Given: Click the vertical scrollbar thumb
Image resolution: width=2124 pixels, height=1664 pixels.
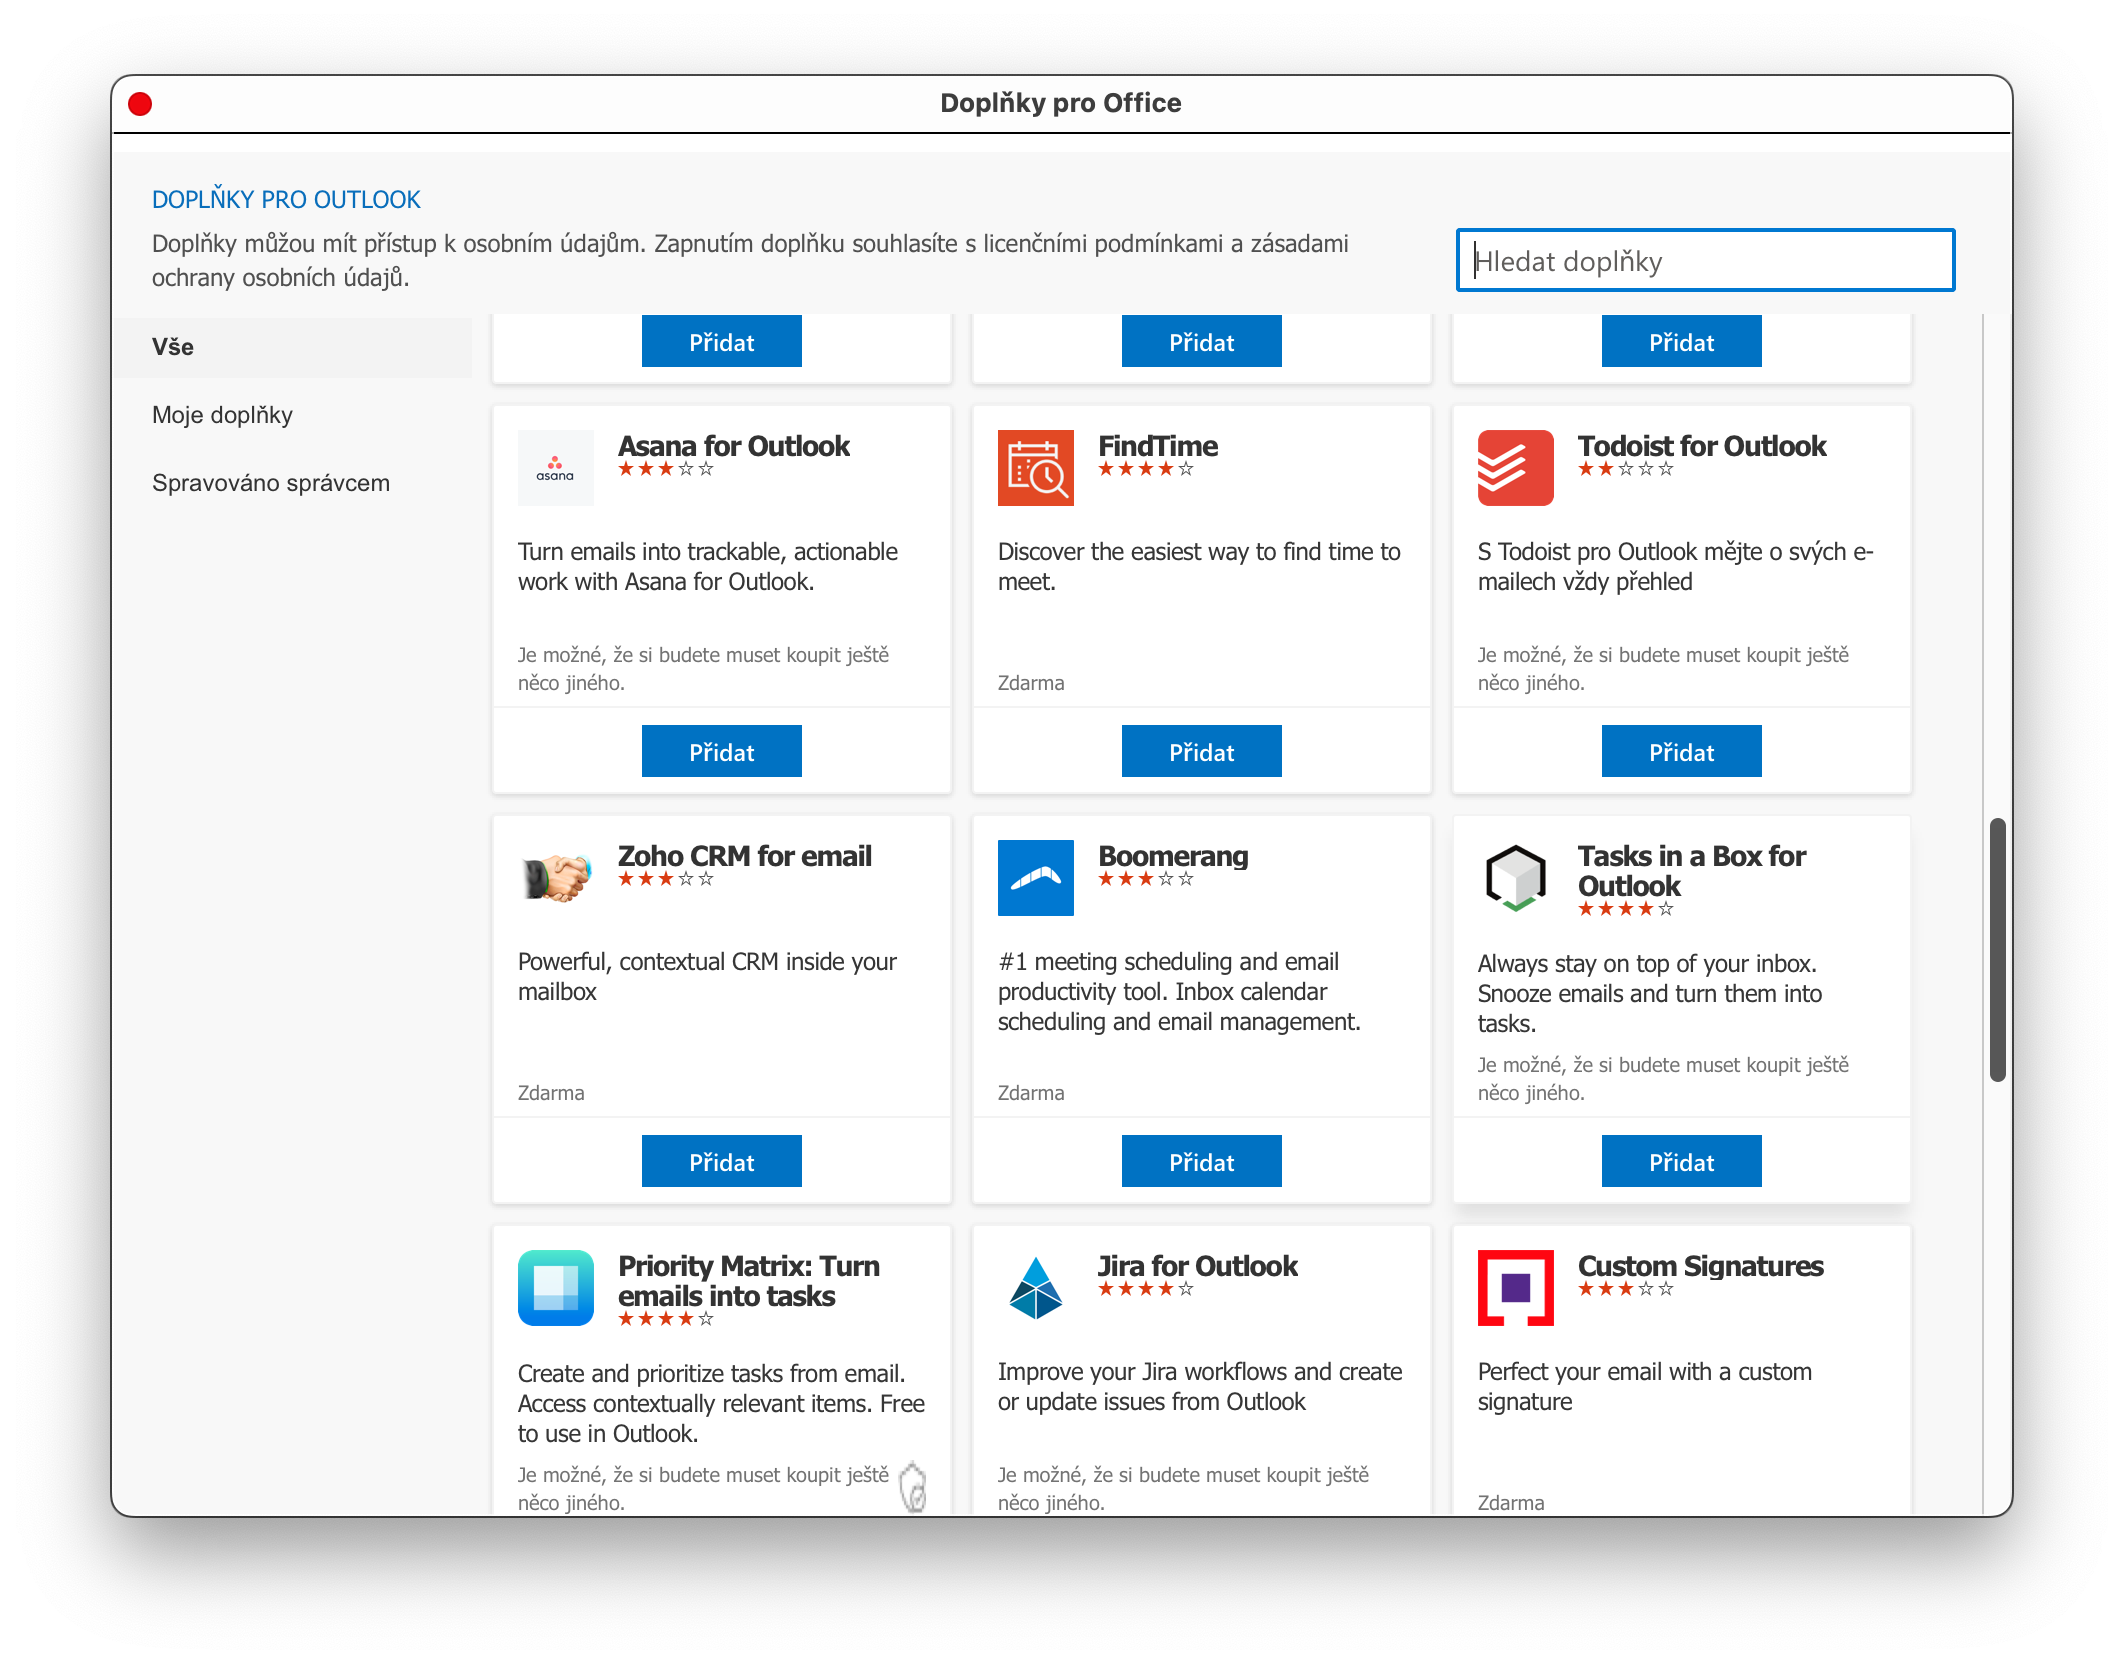Looking at the screenshot, I should coord(1997,950).
